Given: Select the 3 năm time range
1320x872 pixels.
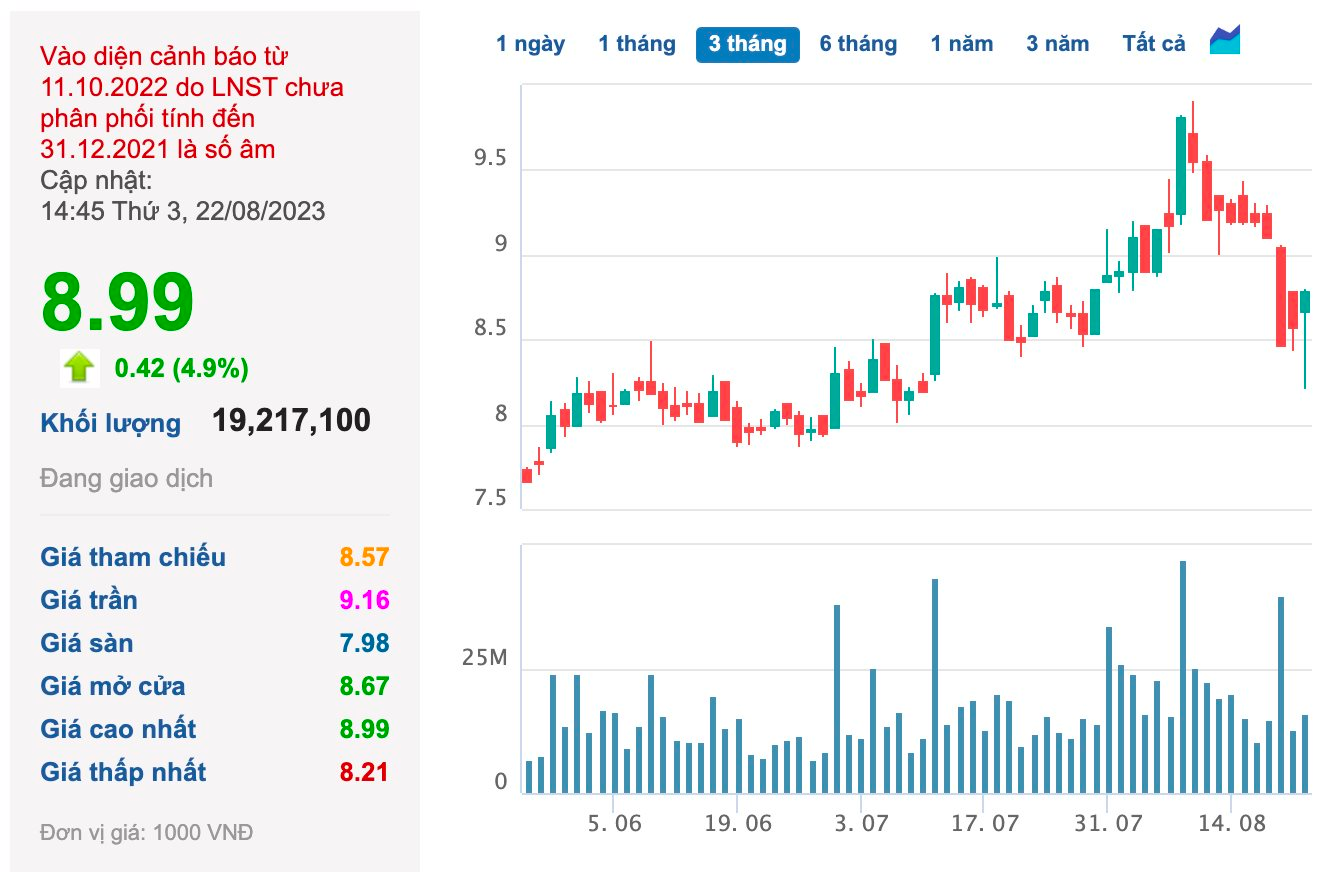Looking at the screenshot, I should point(1057,44).
